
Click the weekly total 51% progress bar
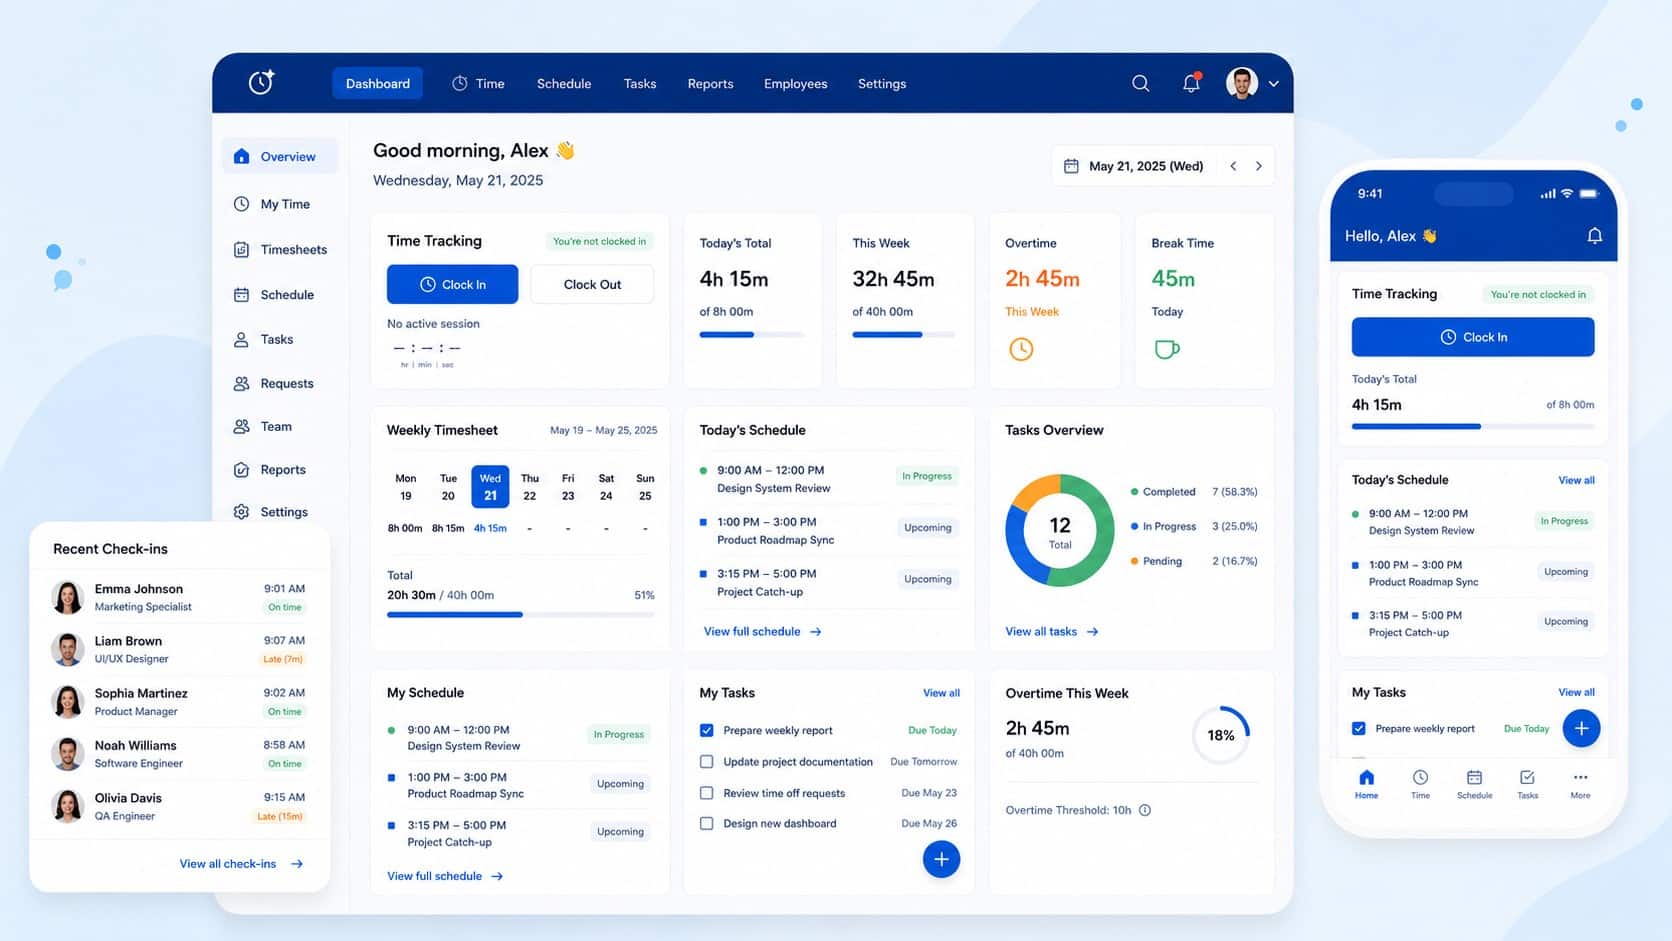click(520, 614)
